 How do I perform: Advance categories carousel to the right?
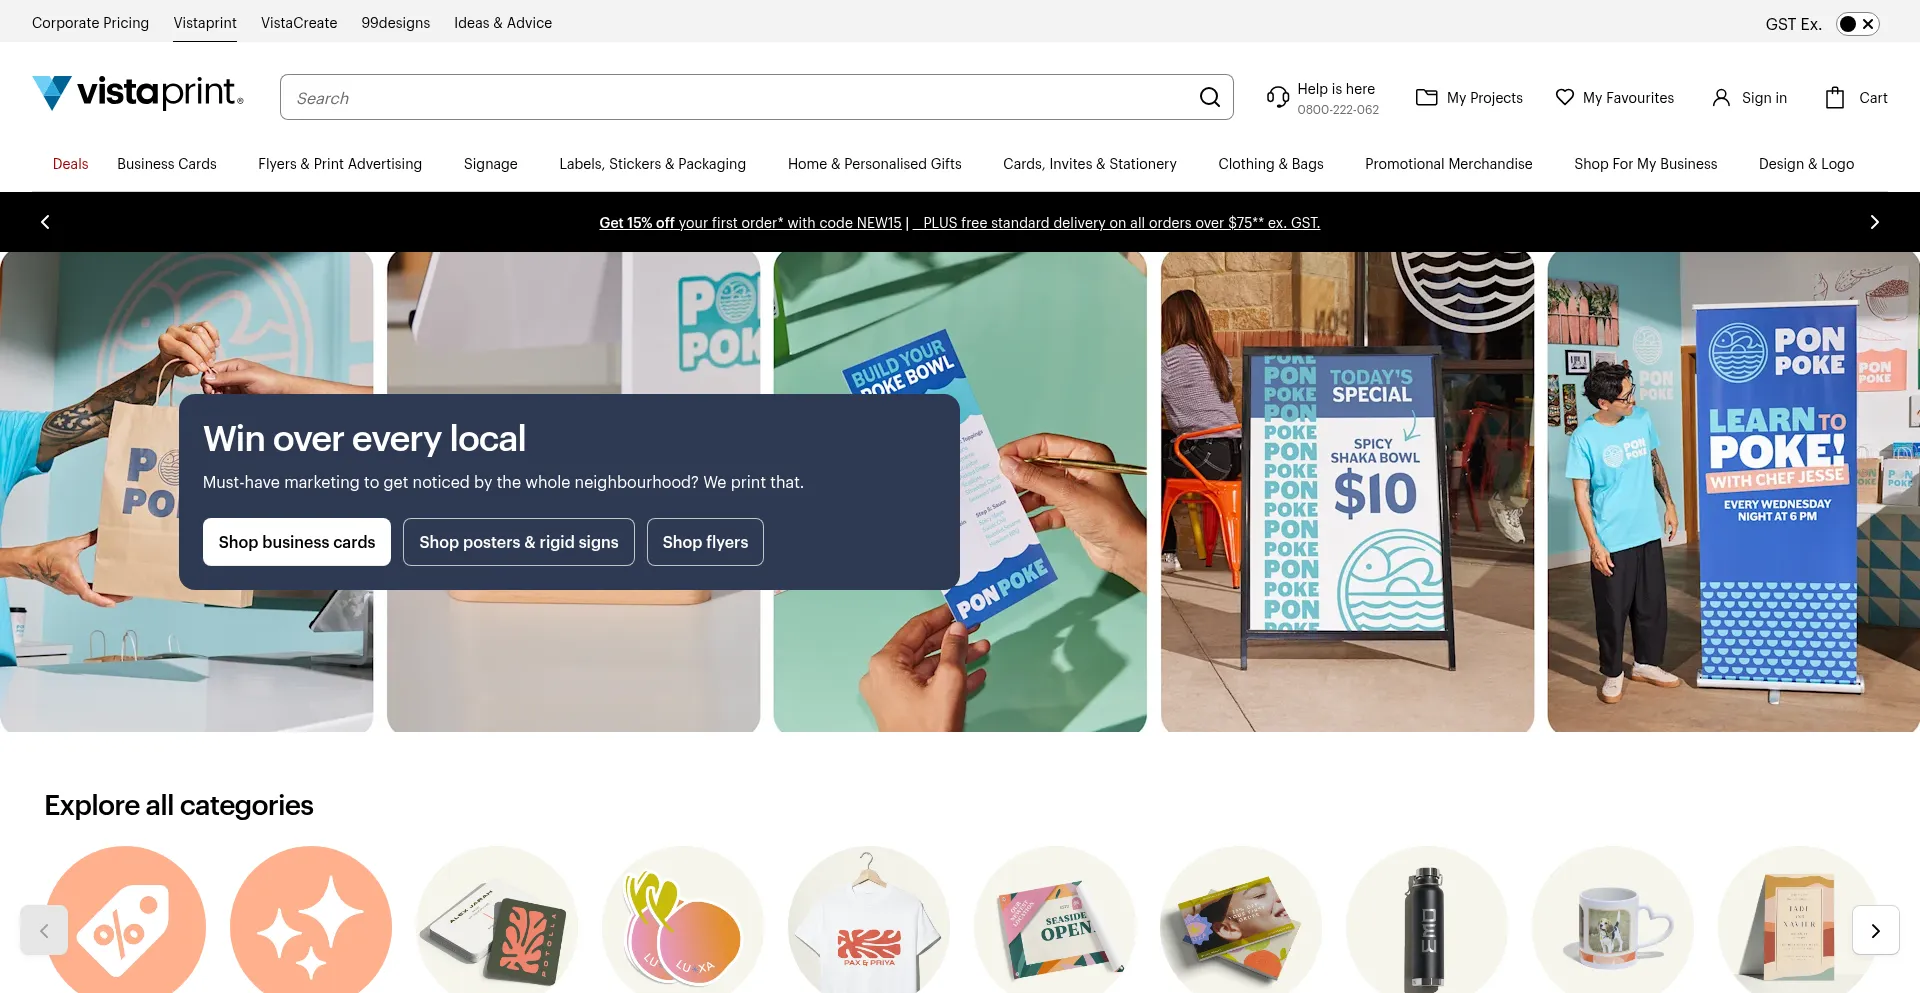coord(1875,930)
